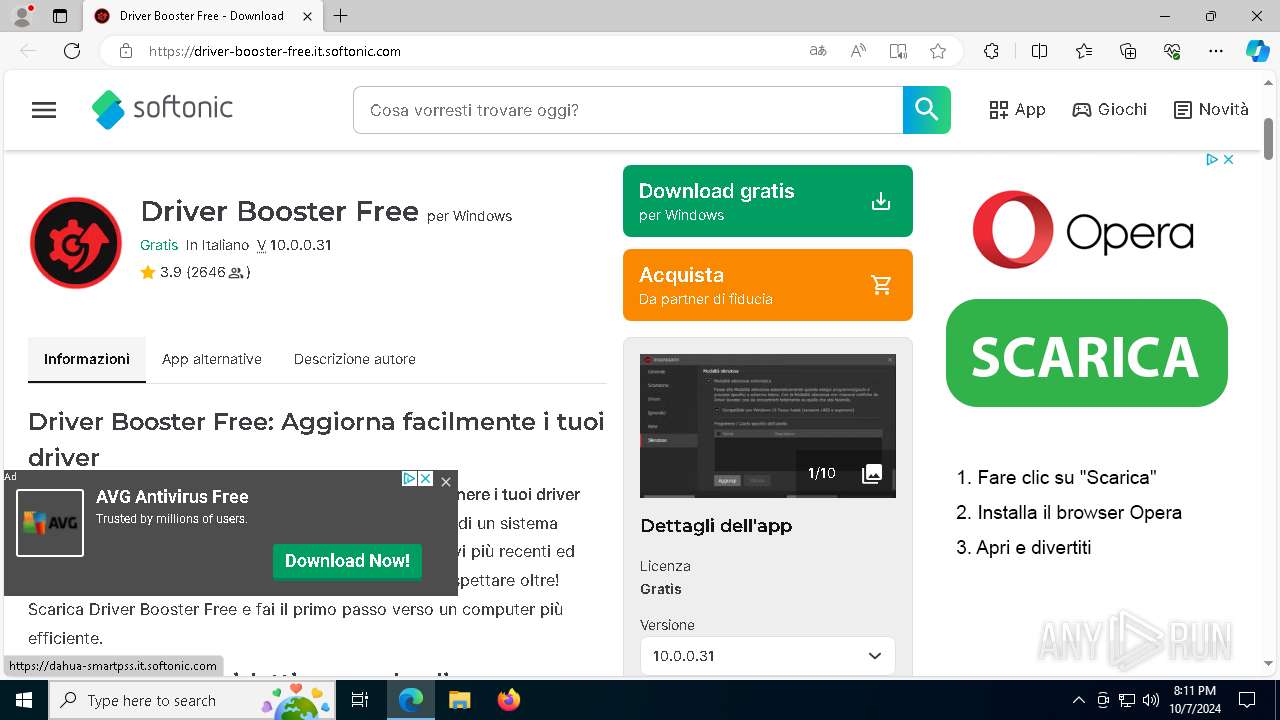The image size is (1280, 720).
Task: Open Immersive Reader icon
Action: click(898, 51)
